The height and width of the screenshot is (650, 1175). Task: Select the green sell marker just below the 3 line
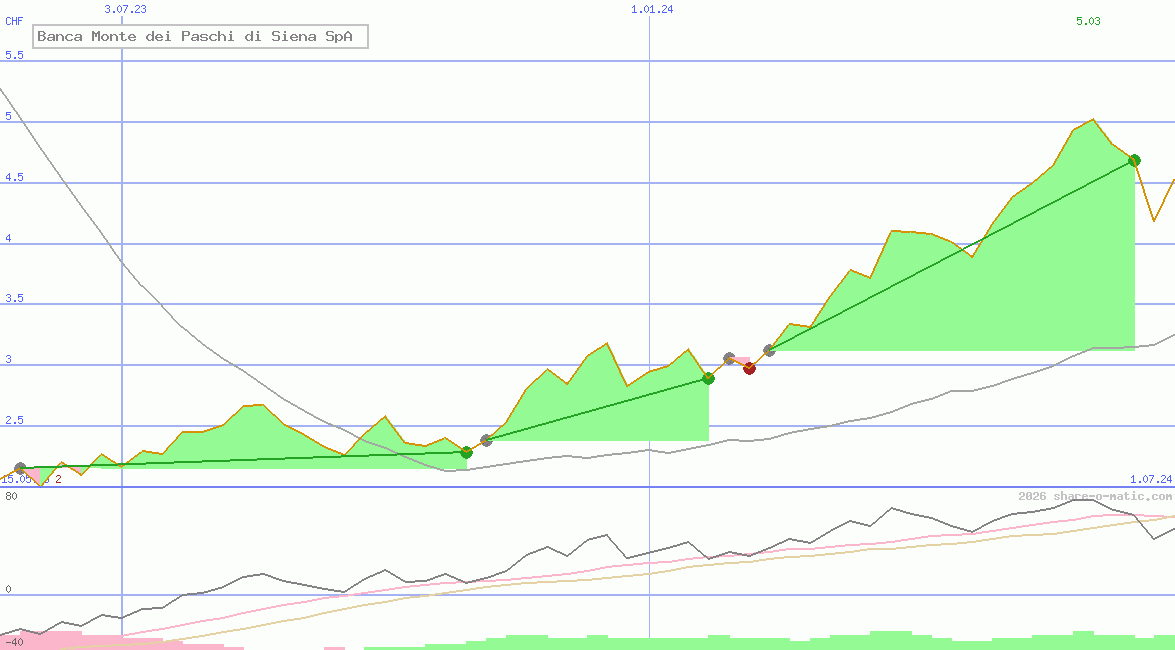click(708, 378)
